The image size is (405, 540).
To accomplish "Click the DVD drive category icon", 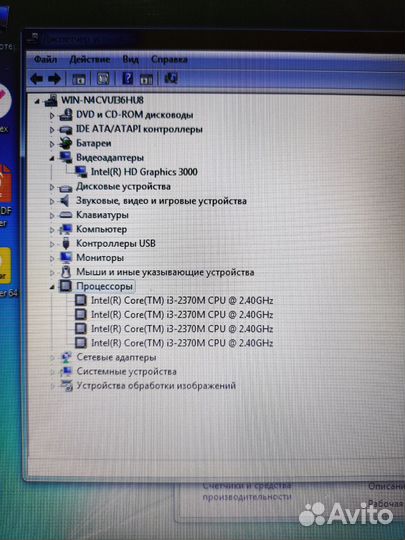I will pos(66,115).
